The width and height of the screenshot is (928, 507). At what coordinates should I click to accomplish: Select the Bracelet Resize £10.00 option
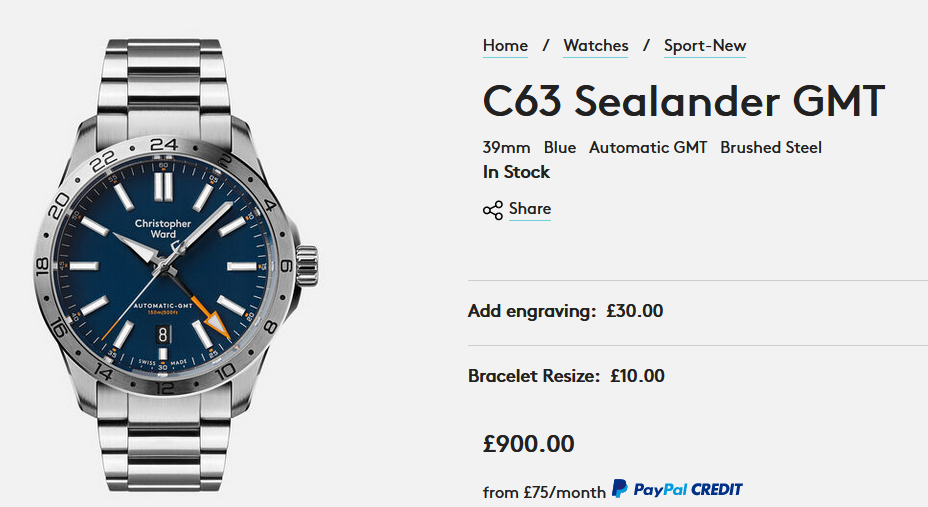coord(566,376)
